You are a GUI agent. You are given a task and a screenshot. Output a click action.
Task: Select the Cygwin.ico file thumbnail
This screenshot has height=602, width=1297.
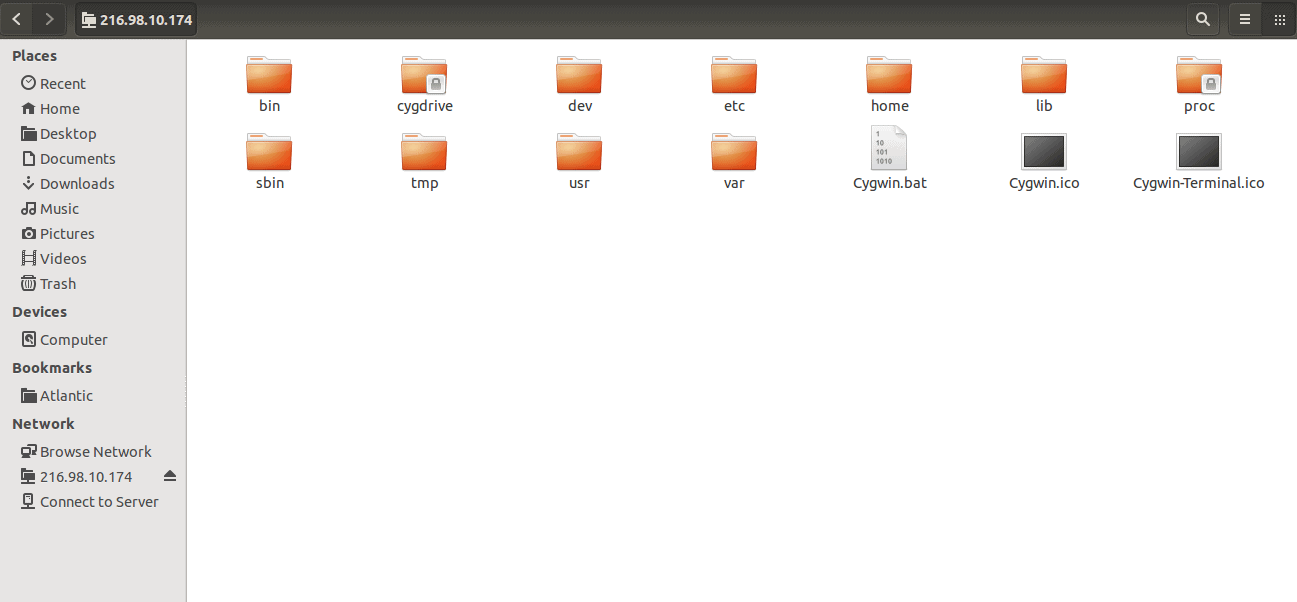(x=1044, y=151)
